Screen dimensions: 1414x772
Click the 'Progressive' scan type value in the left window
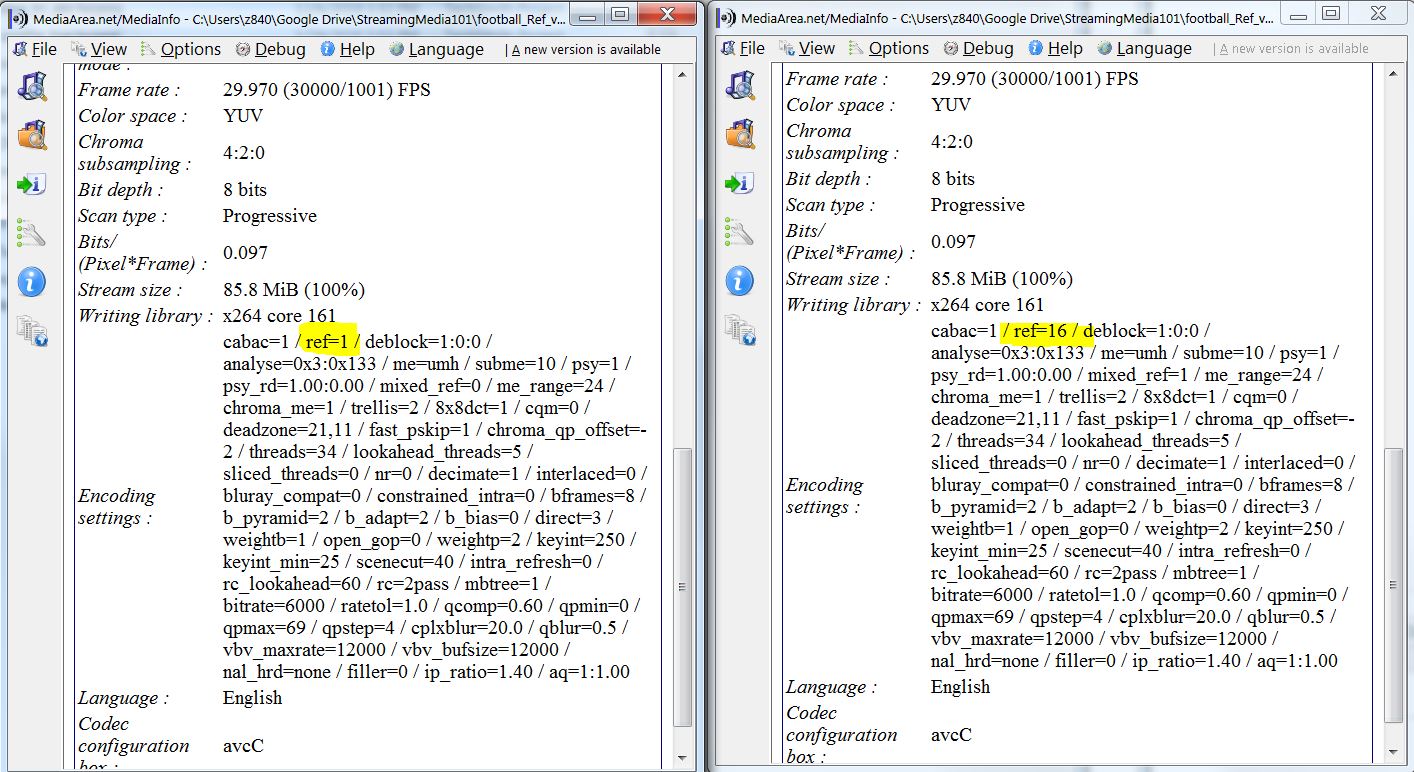click(x=270, y=216)
